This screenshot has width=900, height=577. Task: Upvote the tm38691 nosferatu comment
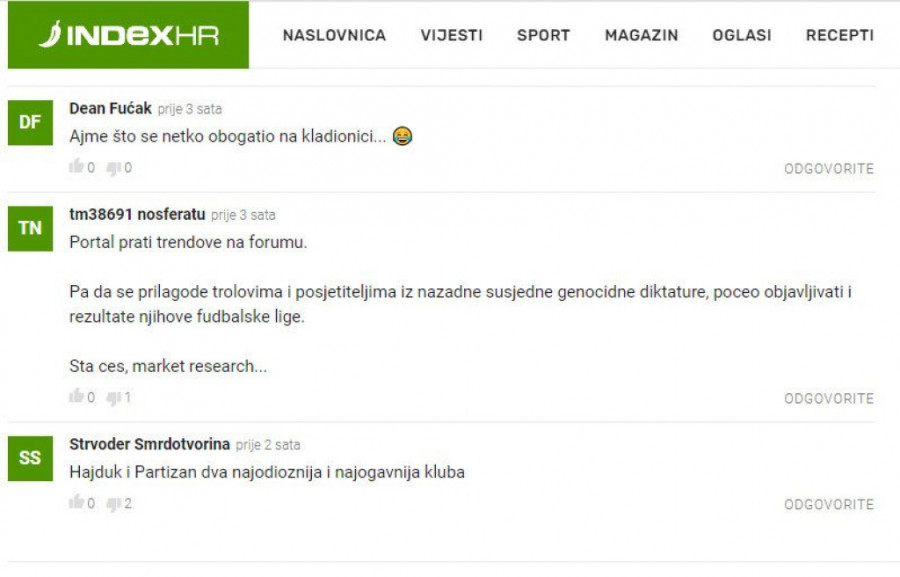[x=76, y=396]
